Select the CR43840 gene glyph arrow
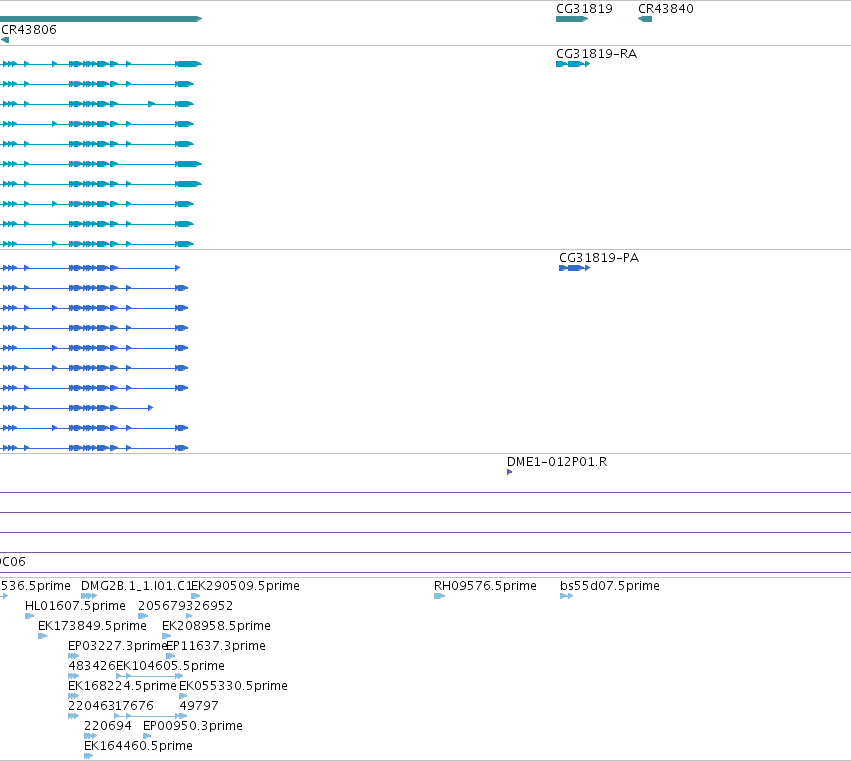This screenshot has height=761, width=851. 645,19
